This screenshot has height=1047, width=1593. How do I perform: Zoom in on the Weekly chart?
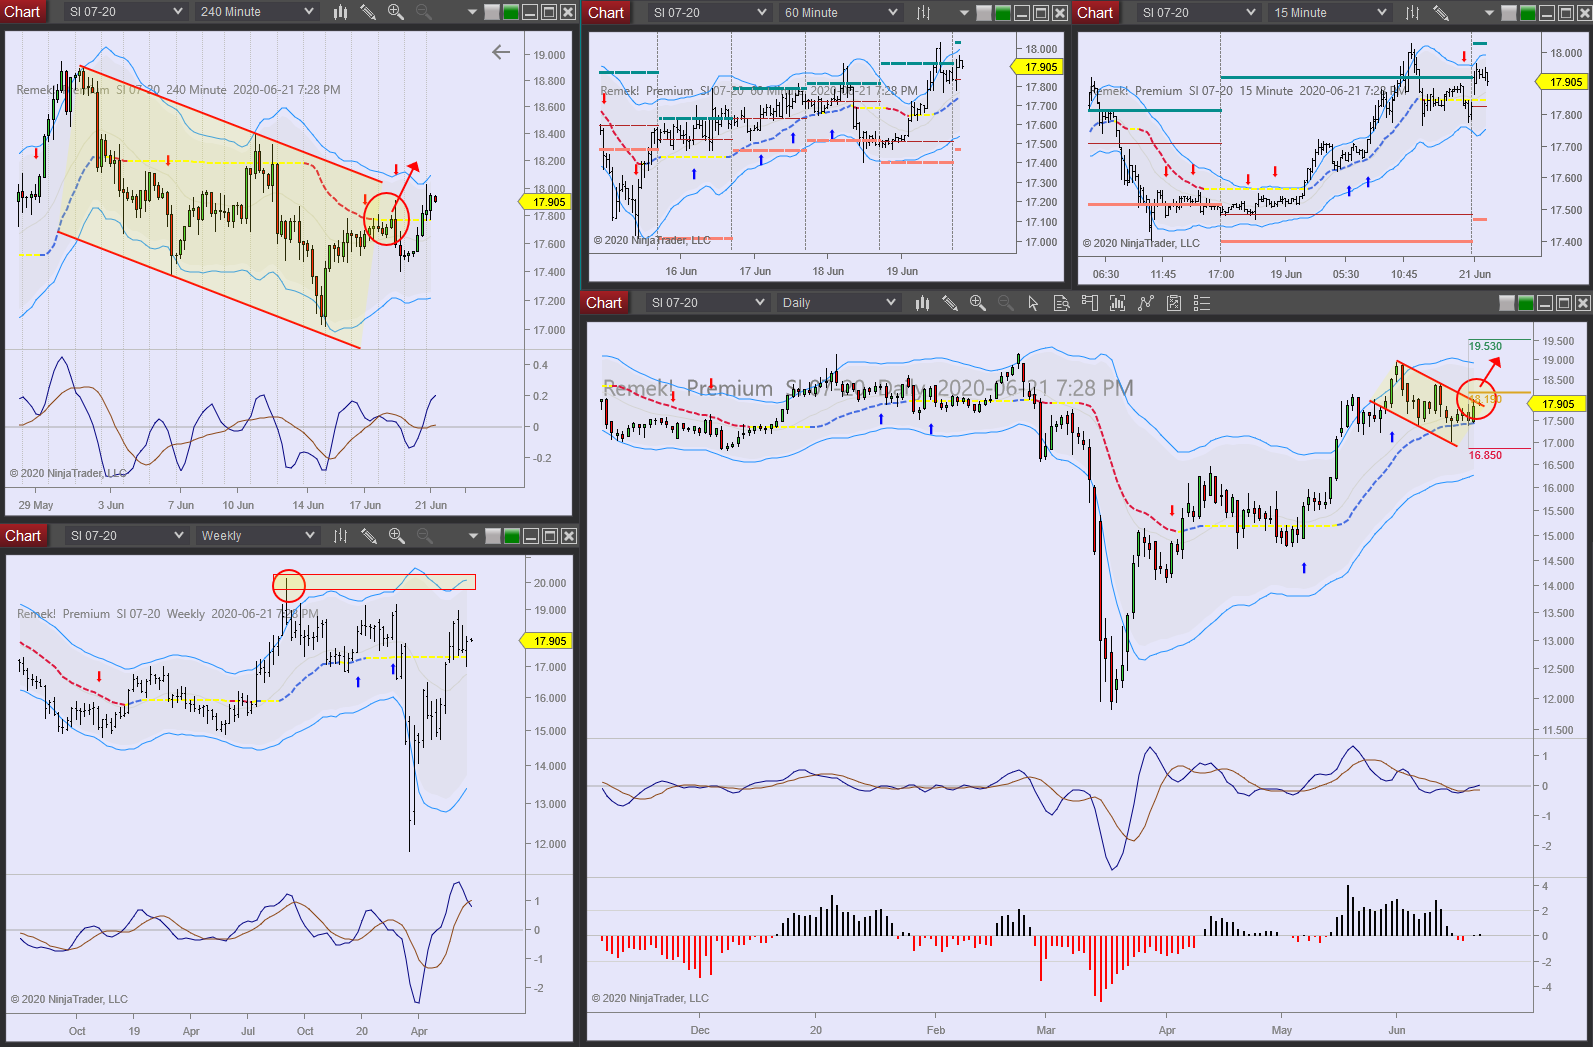click(397, 536)
